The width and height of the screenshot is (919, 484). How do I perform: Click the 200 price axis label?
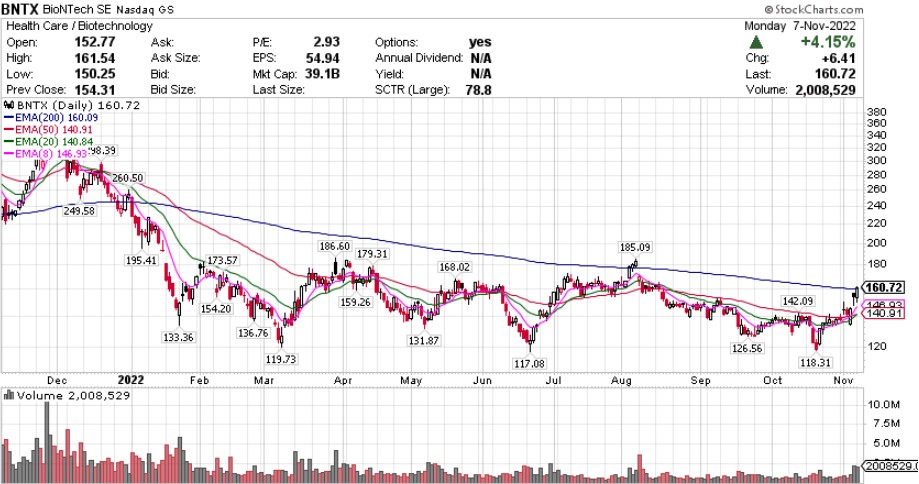876,243
